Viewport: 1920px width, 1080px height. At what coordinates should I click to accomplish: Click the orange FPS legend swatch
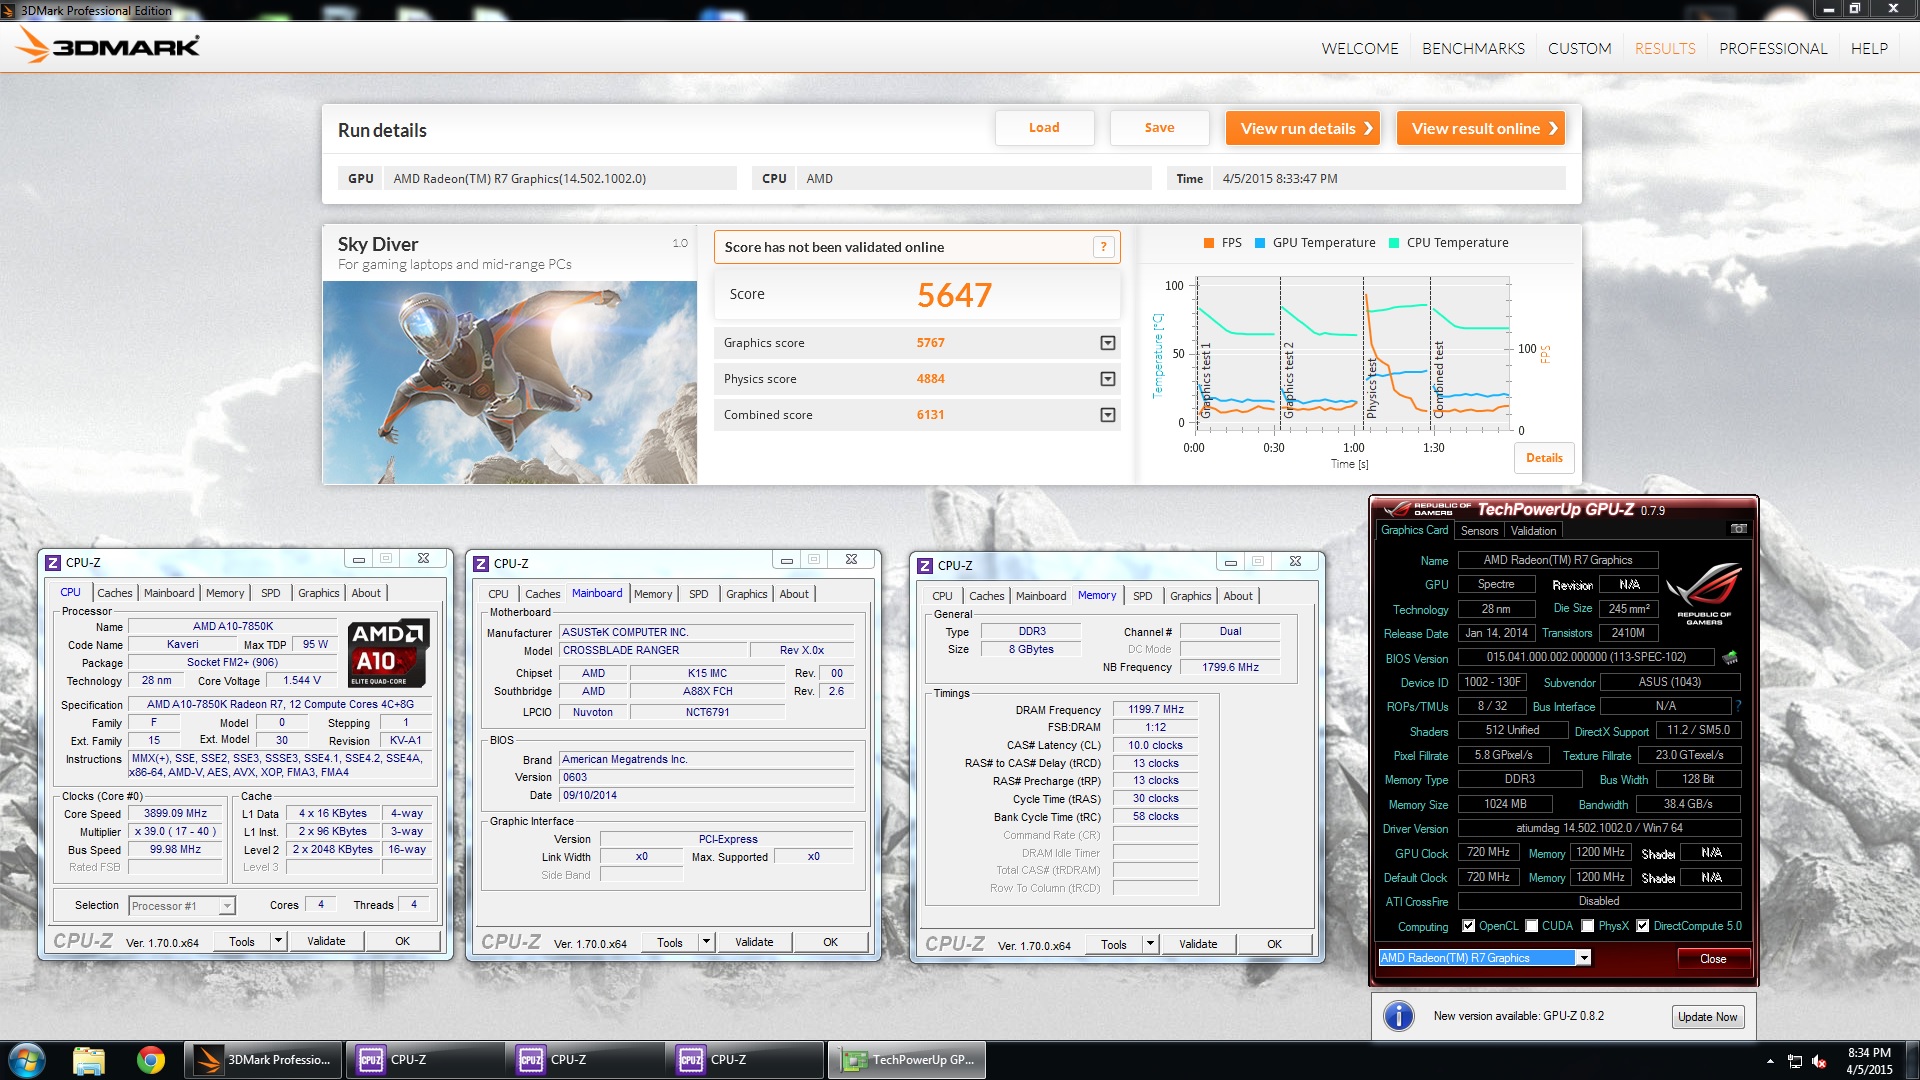(x=1209, y=243)
